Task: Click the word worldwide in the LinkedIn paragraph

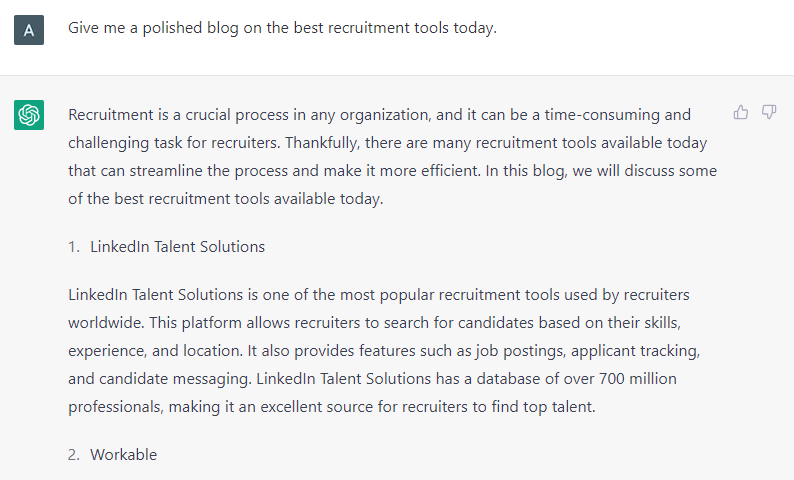Action: click(106, 323)
